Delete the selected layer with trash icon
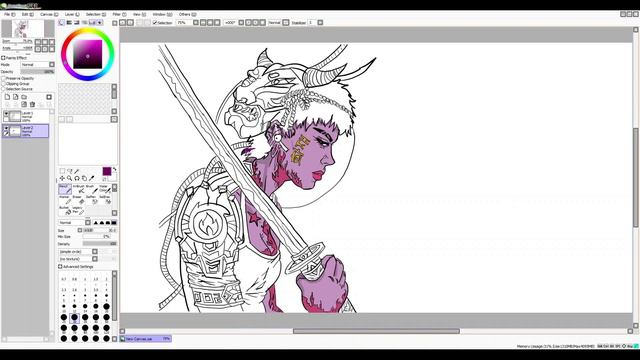Image resolution: width=640 pixels, height=360 pixels. [33, 104]
